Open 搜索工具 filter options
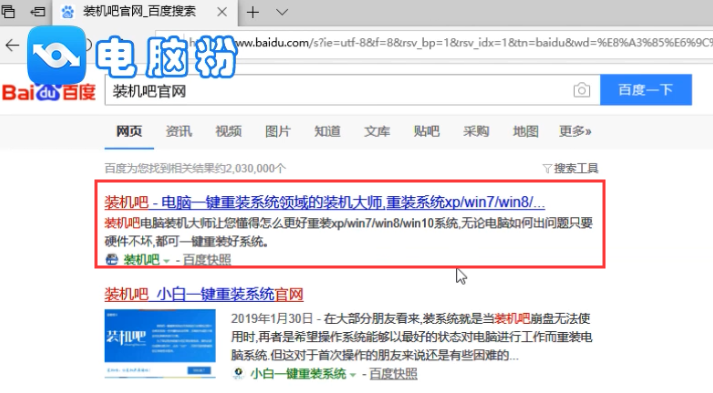This screenshot has width=713, height=393. (571, 168)
